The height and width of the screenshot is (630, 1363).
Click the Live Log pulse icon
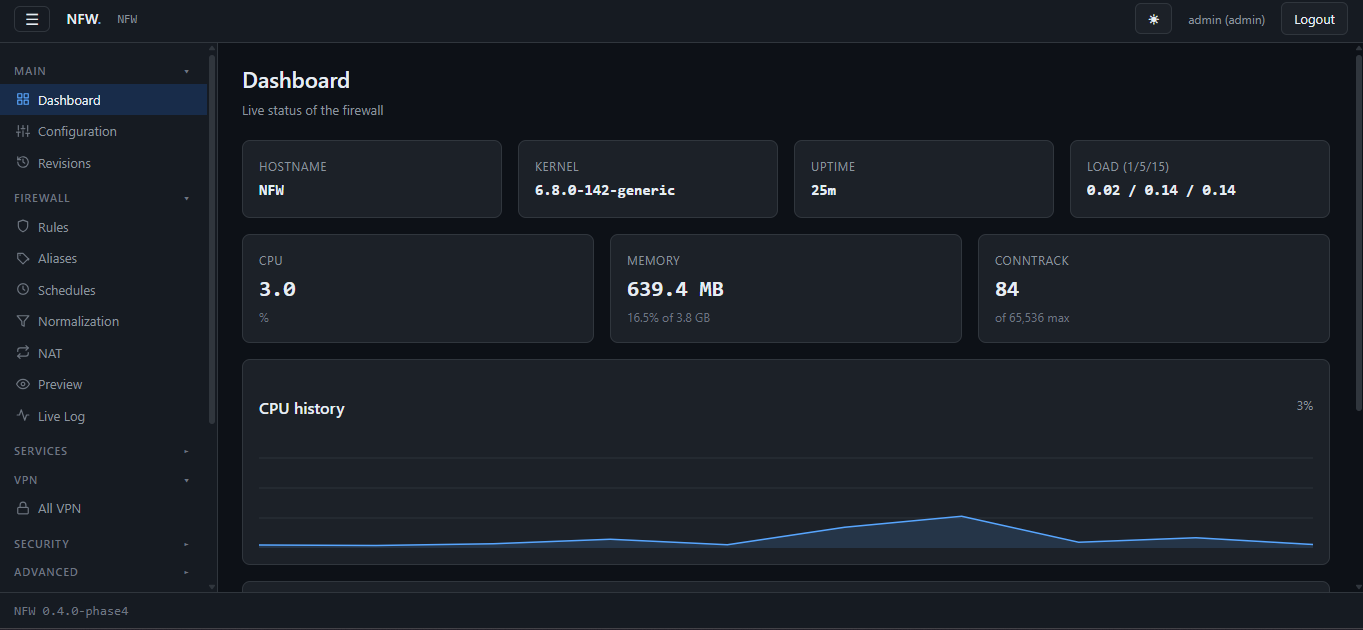pos(23,416)
